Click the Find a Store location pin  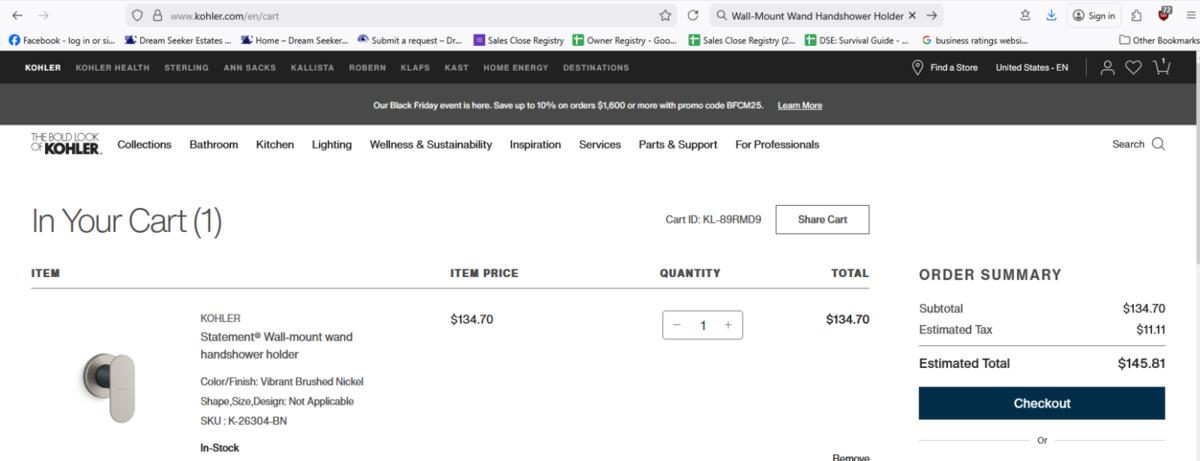[x=917, y=68]
